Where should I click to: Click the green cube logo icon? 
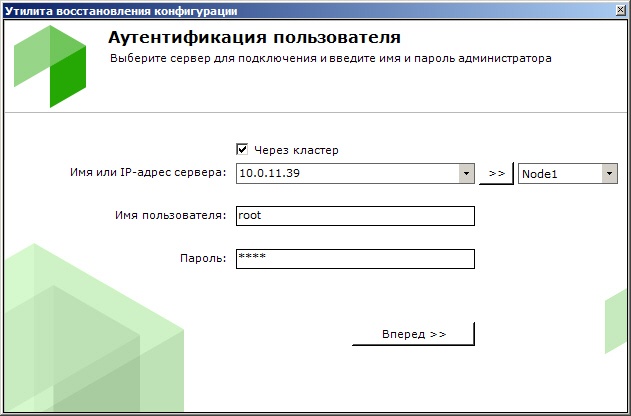[x=50, y=66]
